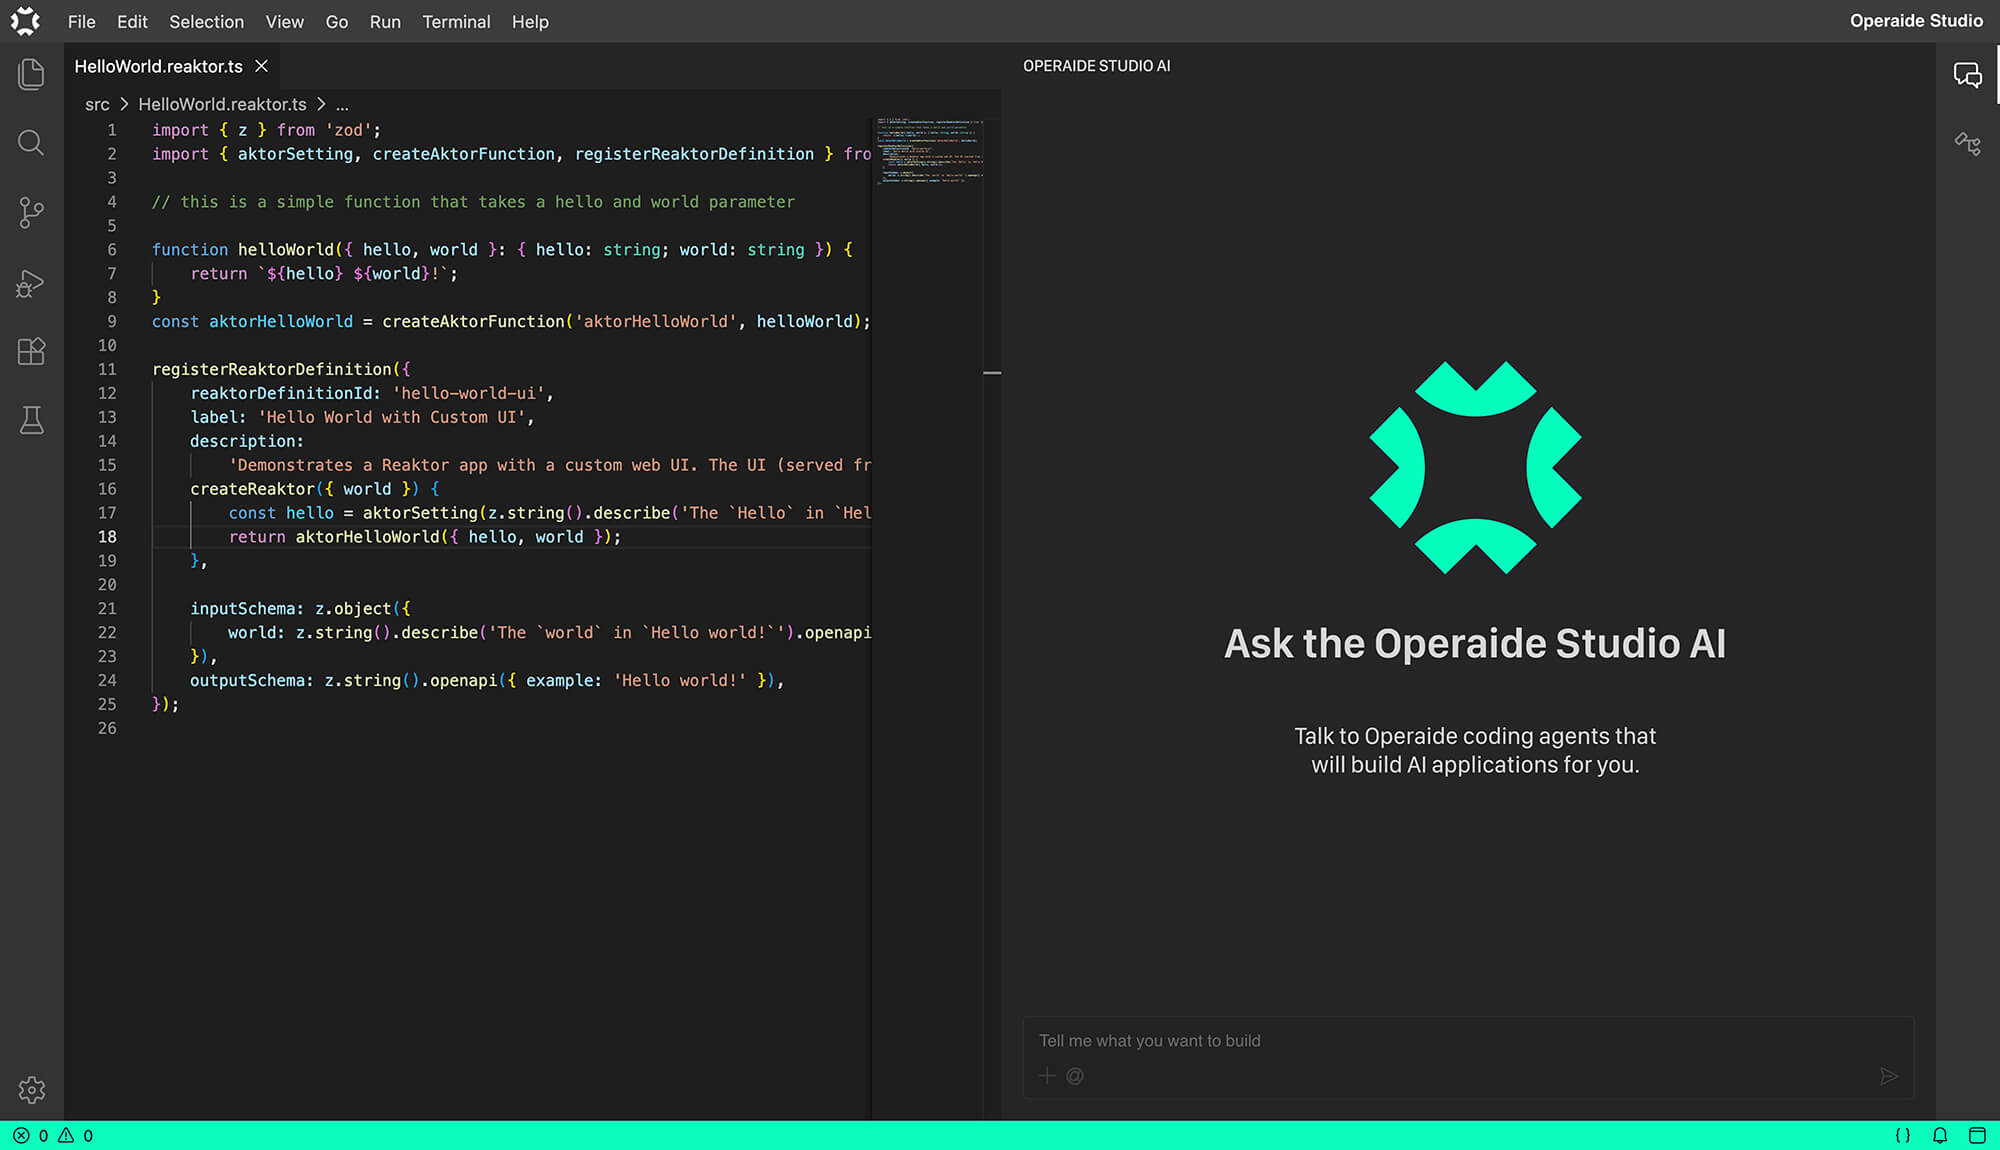Click the plus icon in chat input
The height and width of the screenshot is (1150, 2000).
coord(1047,1076)
